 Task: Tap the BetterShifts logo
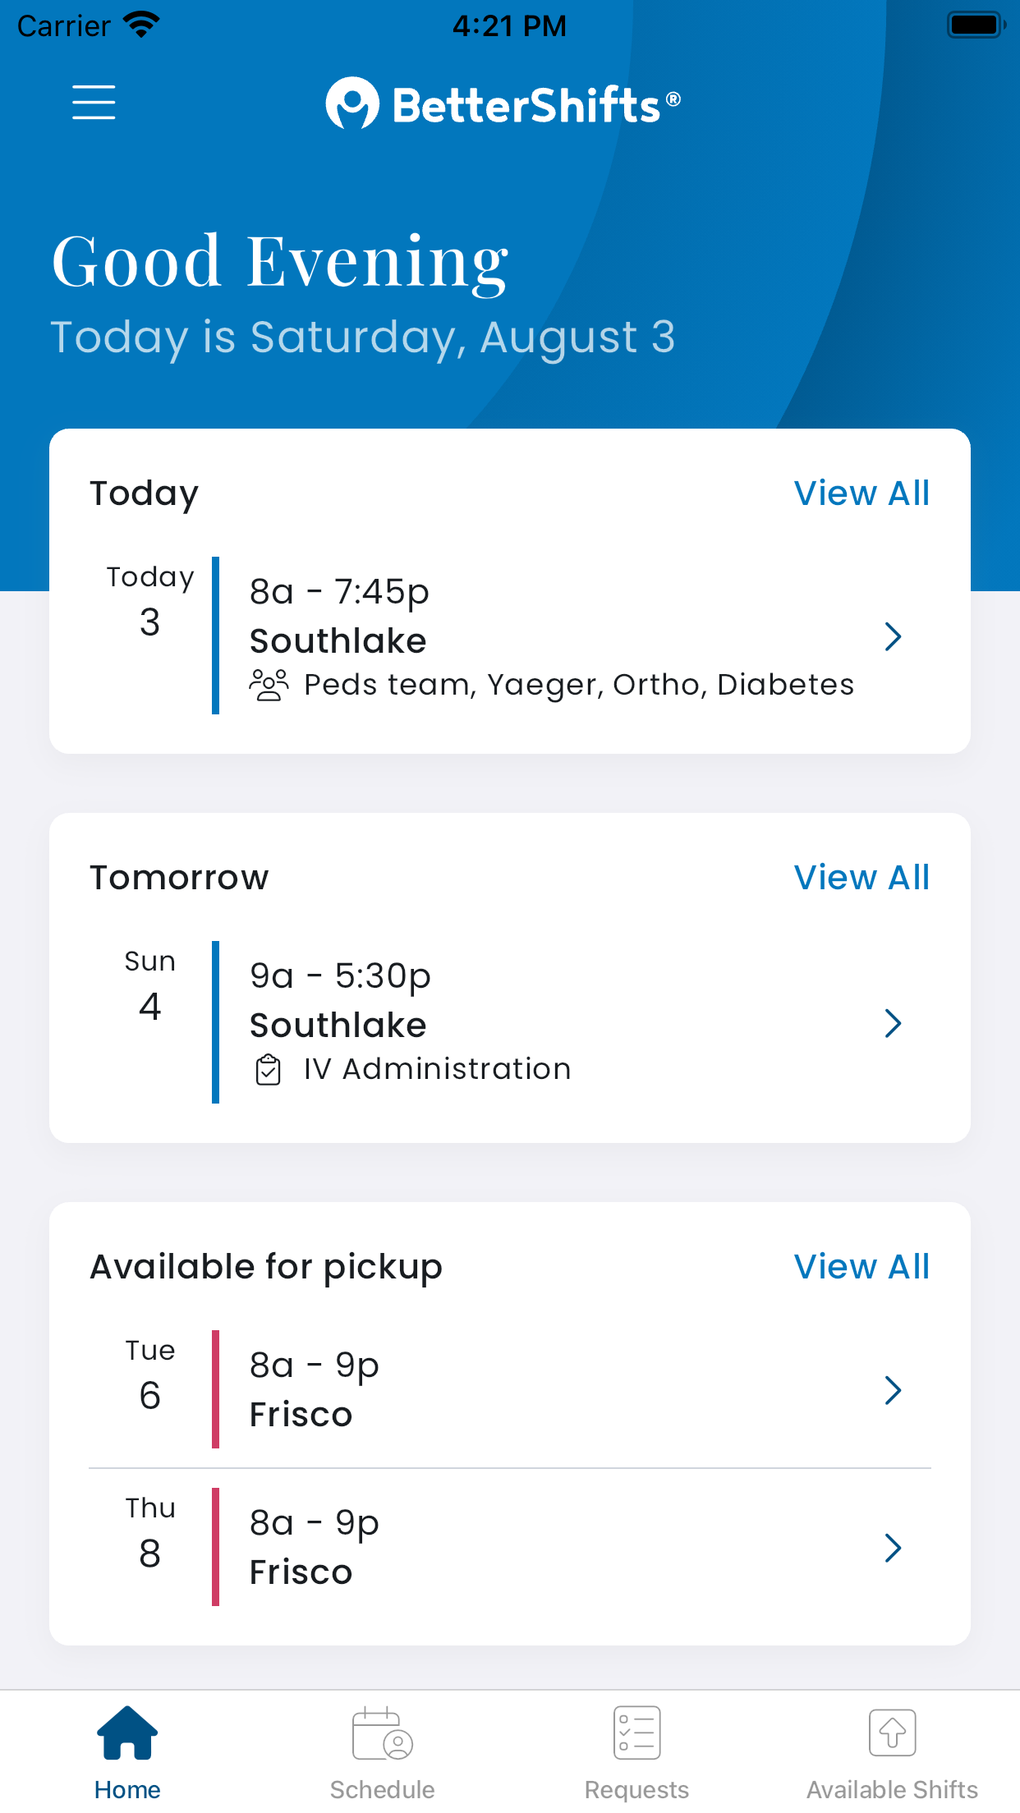(503, 104)
